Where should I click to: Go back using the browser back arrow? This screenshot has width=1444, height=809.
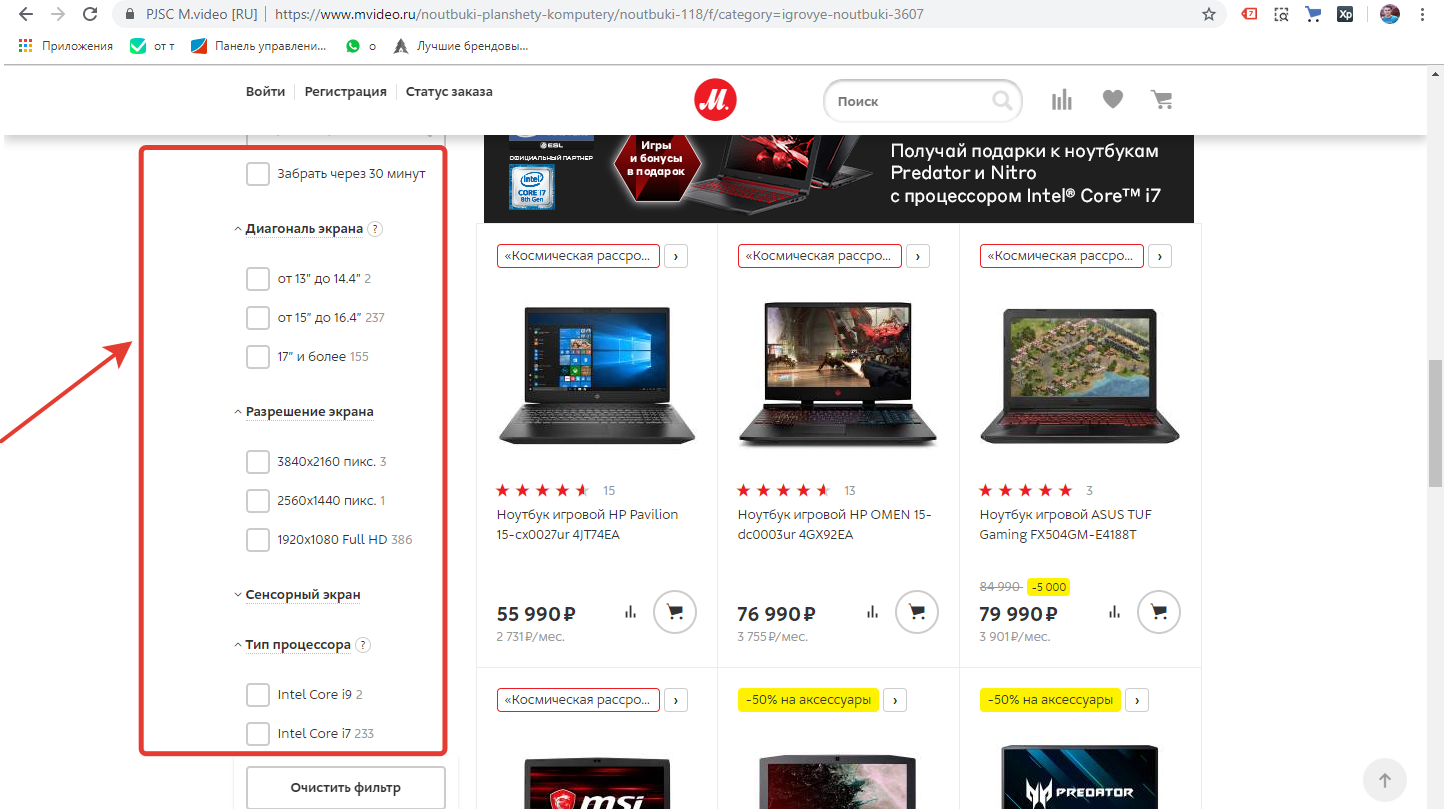(x=26, y=15)
